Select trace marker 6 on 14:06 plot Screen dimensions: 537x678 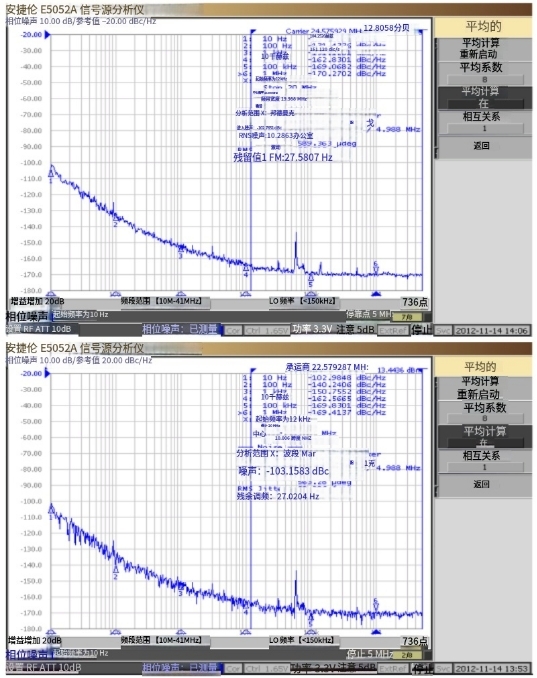pyautogui.click(x=376, y=267)
